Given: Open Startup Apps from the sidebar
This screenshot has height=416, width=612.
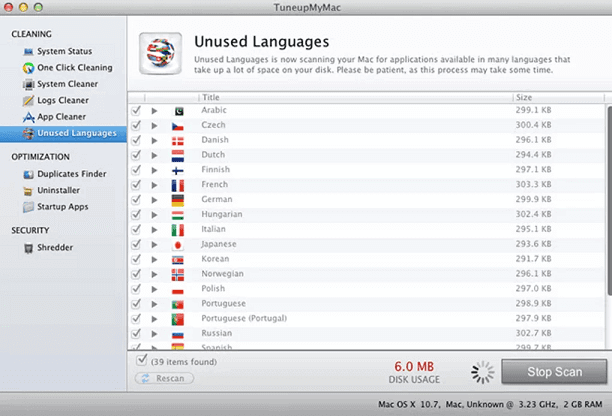Looking at the screenshot, I should pos(63,207).
